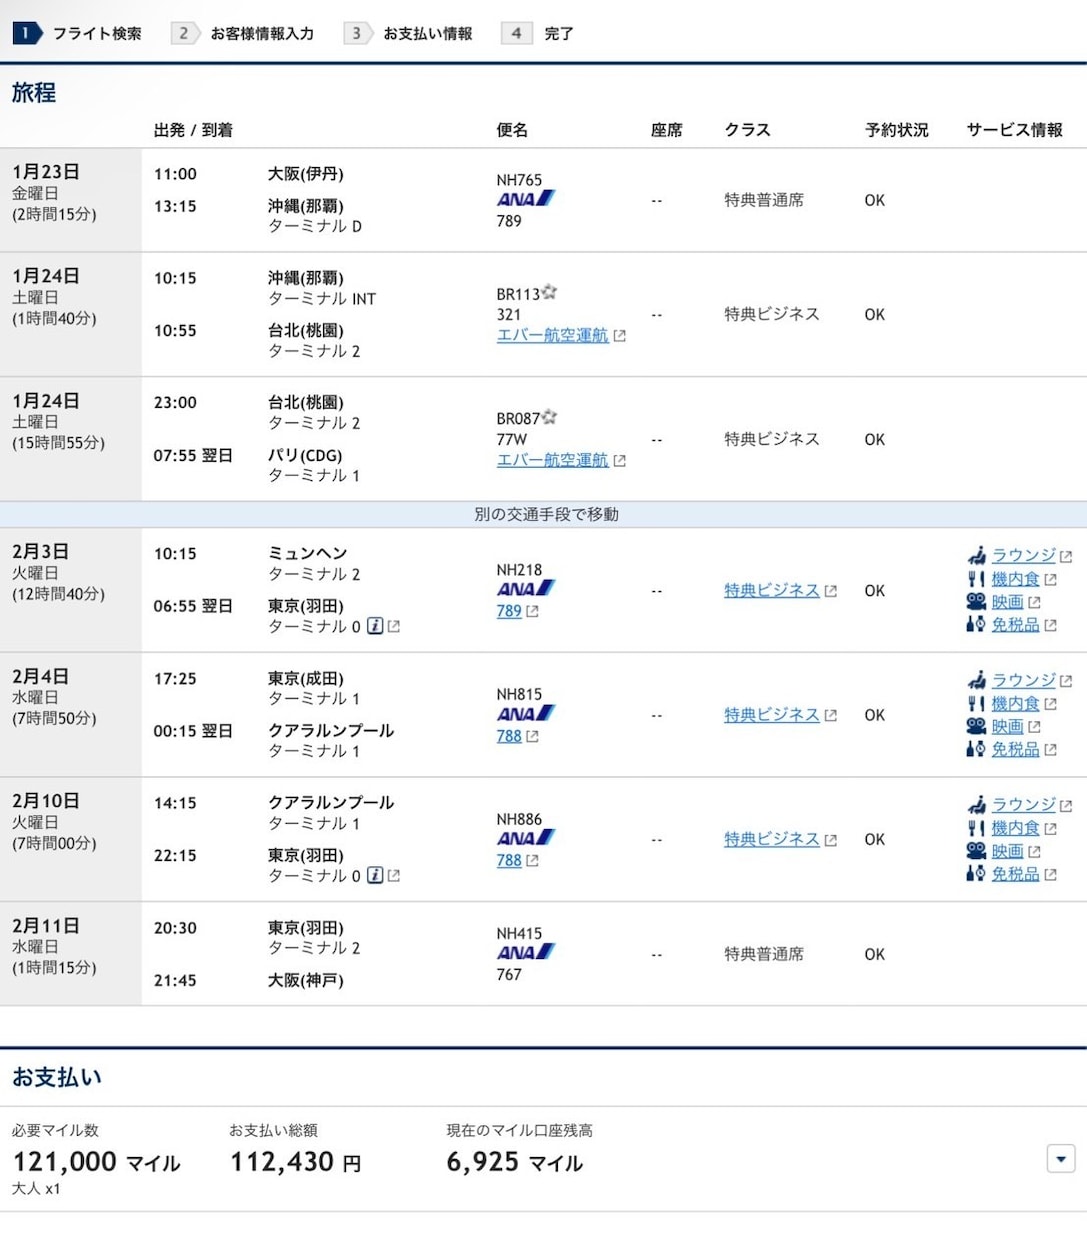Click terminal info icon for NH218 Haneda arrival

point(375,626)
